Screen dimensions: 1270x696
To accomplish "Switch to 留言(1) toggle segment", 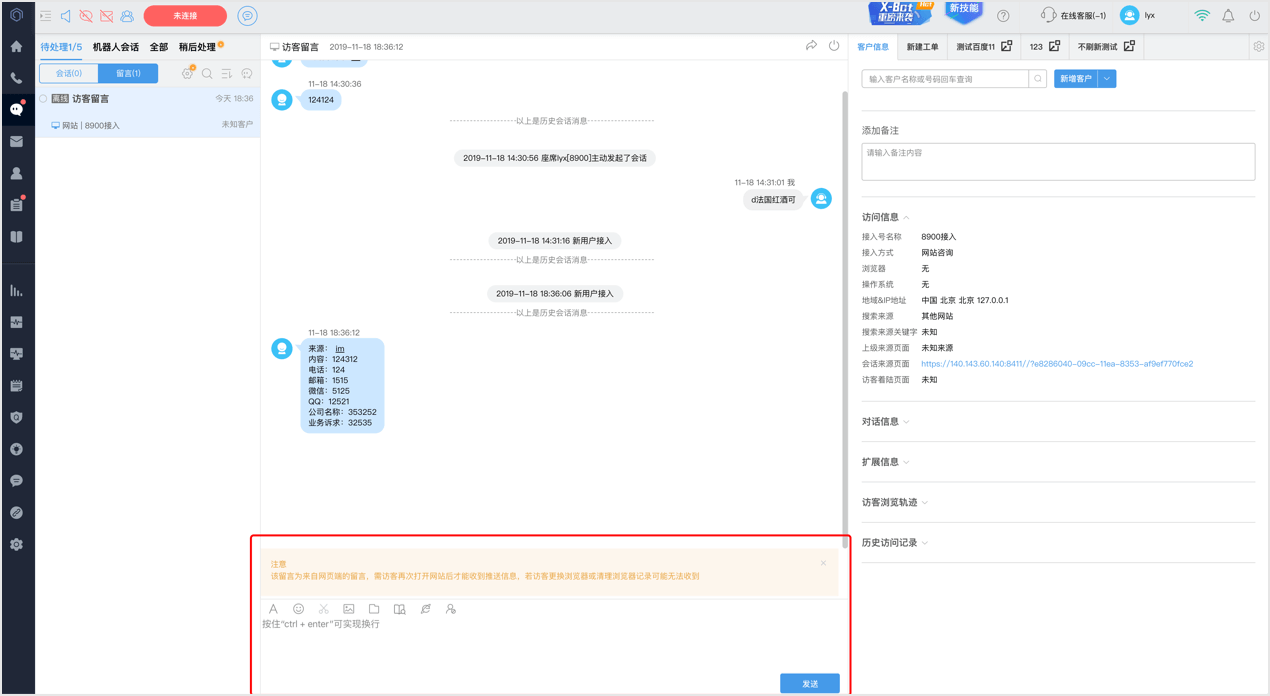I will coord(128,73).
